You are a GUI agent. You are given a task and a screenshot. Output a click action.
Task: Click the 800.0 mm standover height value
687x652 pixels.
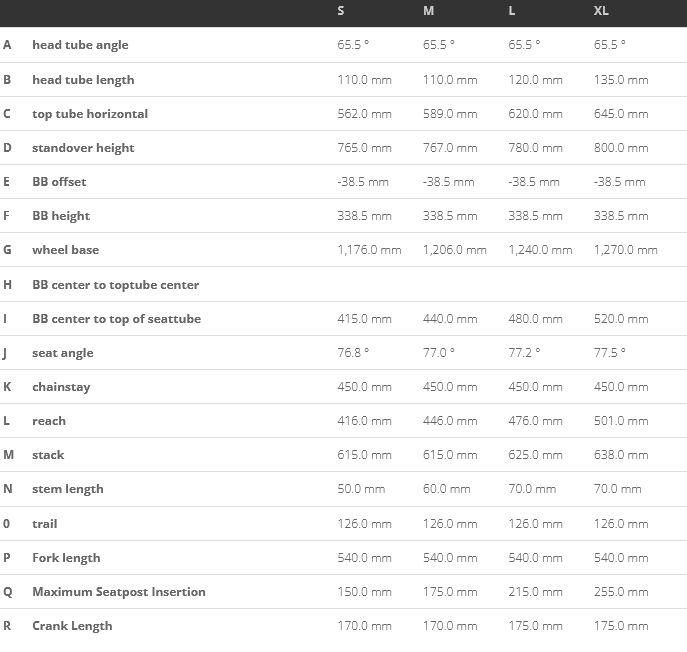(621, 148)
